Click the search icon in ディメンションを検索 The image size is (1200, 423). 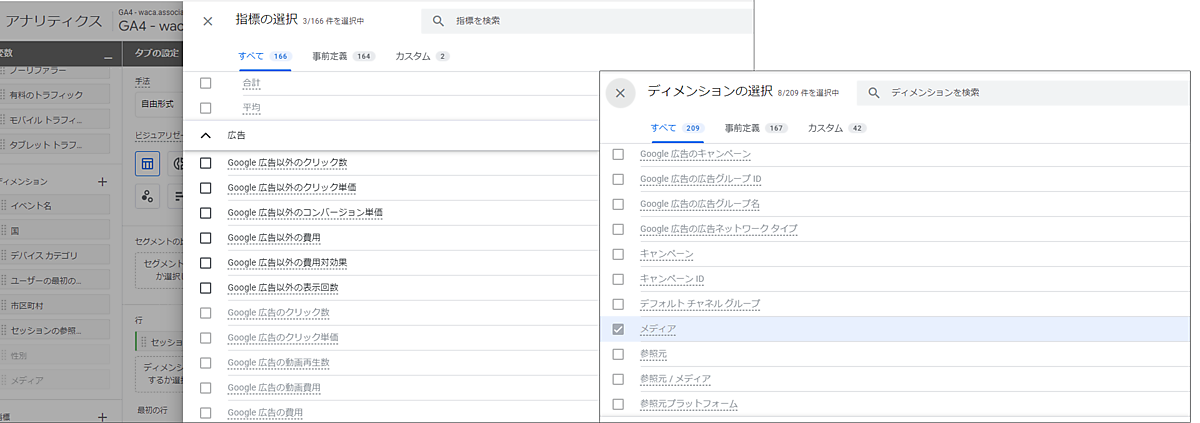874,93
